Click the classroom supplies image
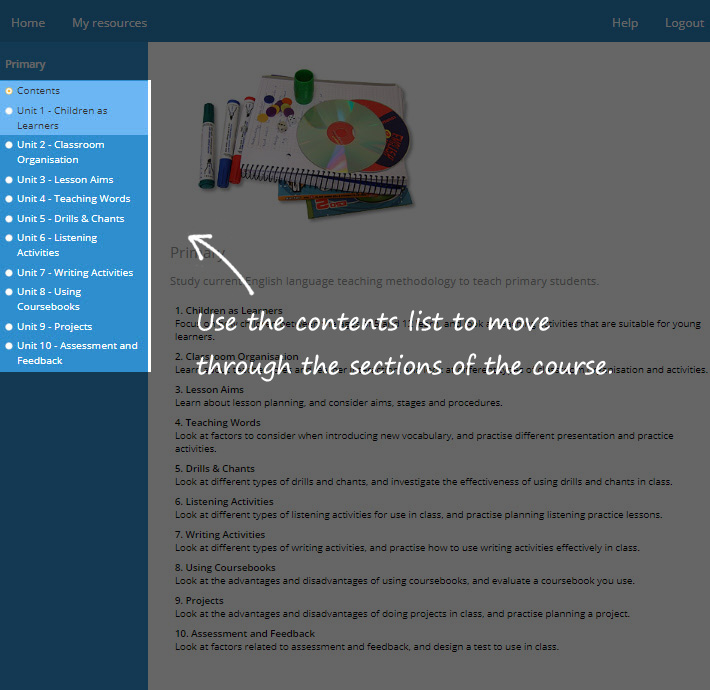Screen dimensions: 710x690 pyautogui.click(x=304, y=140)
